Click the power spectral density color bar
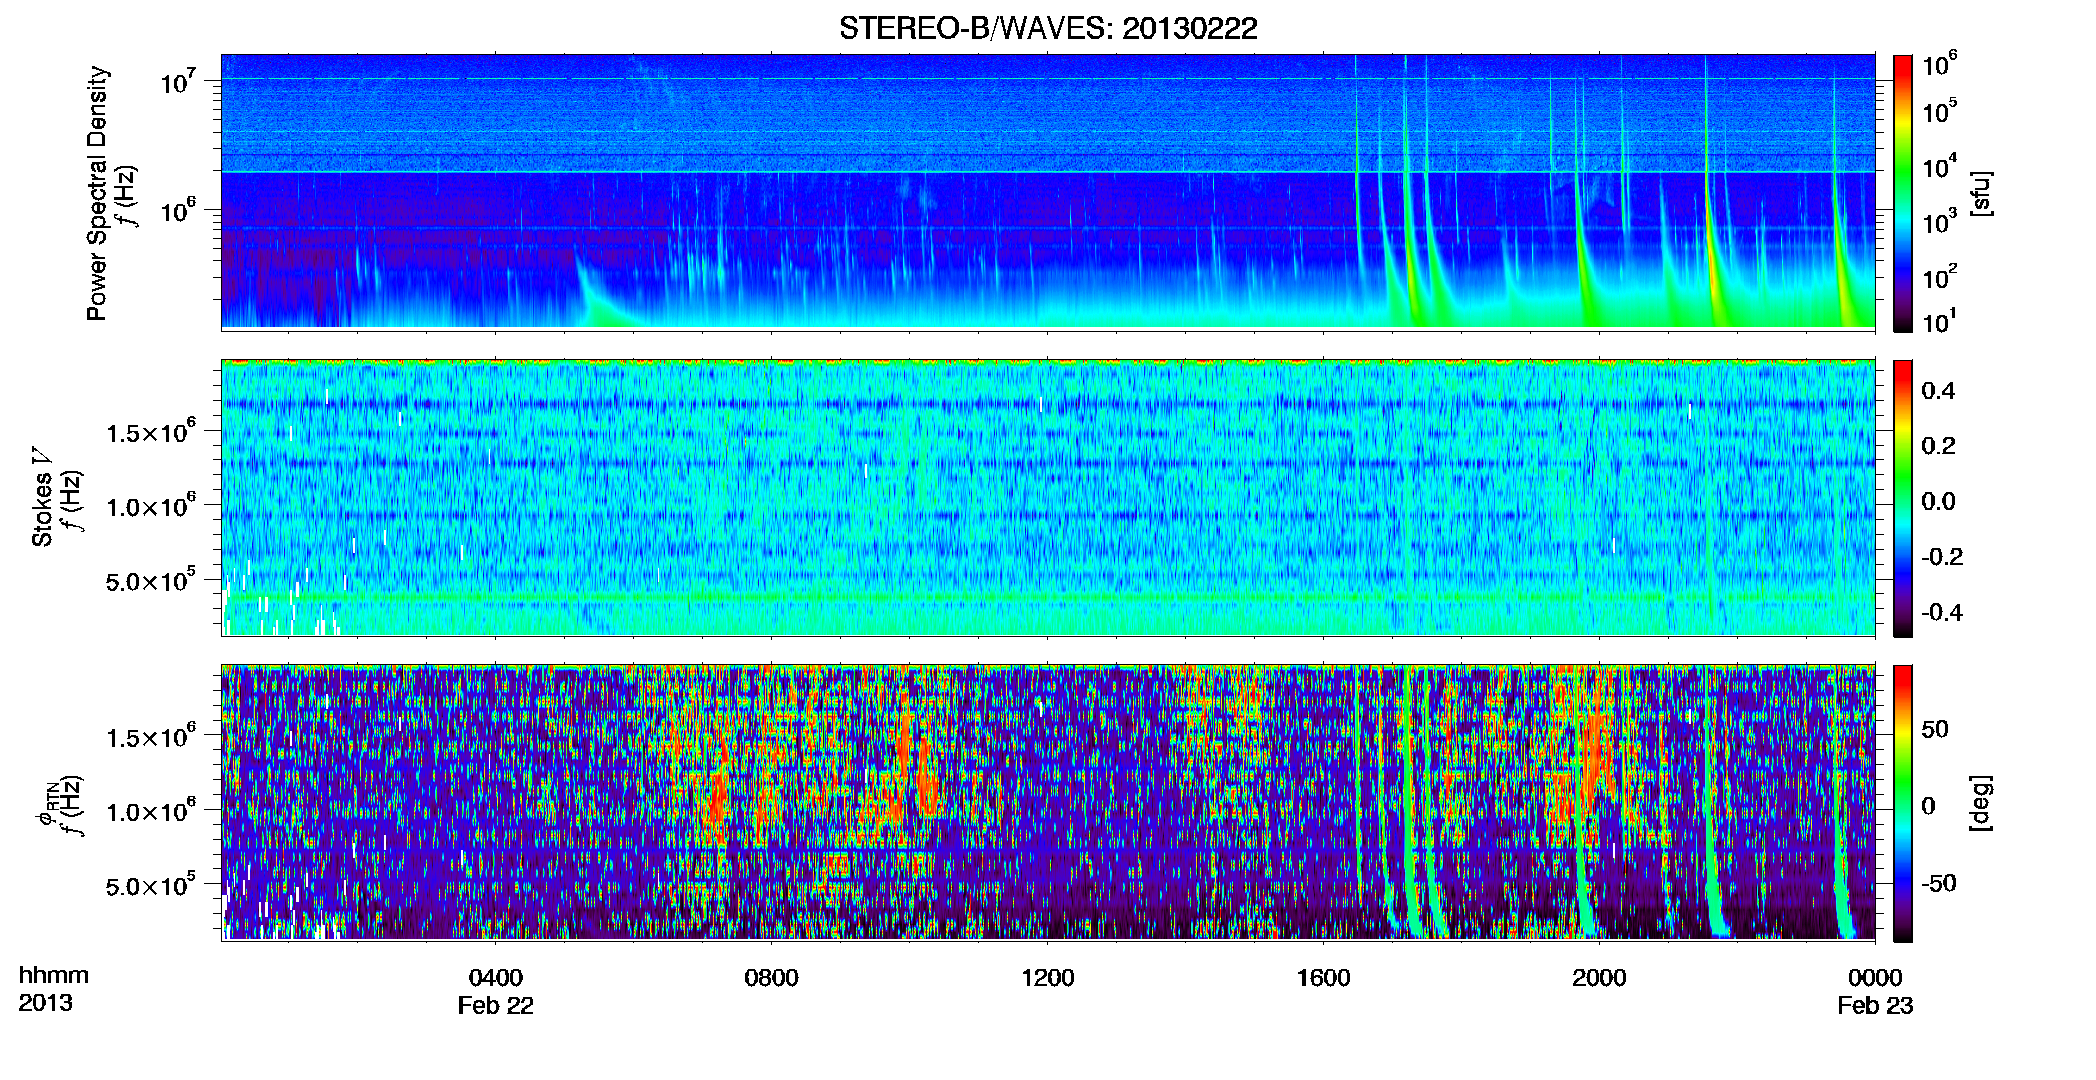The height and width of the screenshot is (1080, 2096). [1902, 192]
